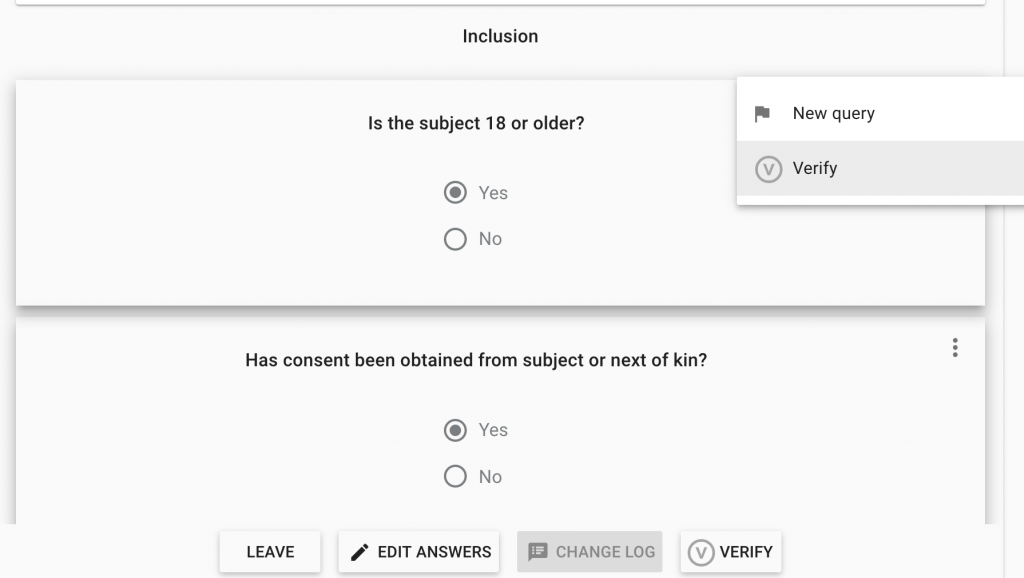Click the EDIT ANSWERS button
Image resolution: width=1024 pixels, height=578 pixels.
pos(419,552)
